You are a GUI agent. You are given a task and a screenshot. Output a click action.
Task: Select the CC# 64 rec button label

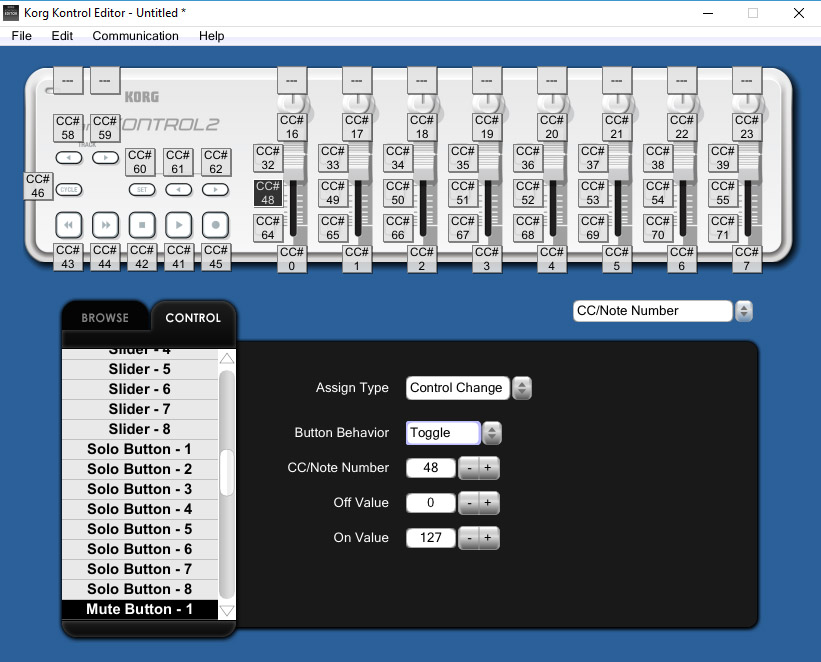pyautogui.click(x=268, y=228)
